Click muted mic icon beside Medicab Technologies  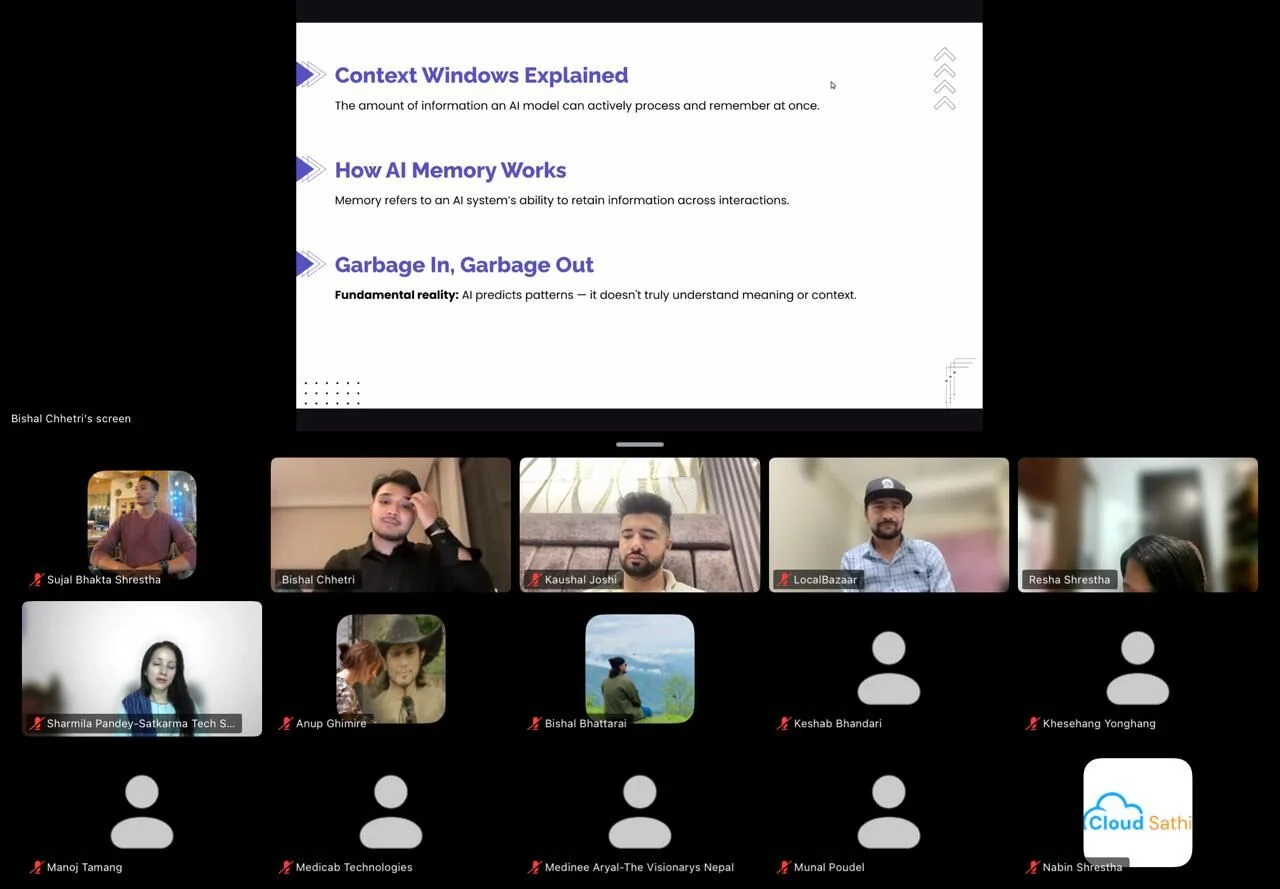(x=286, y=868)
